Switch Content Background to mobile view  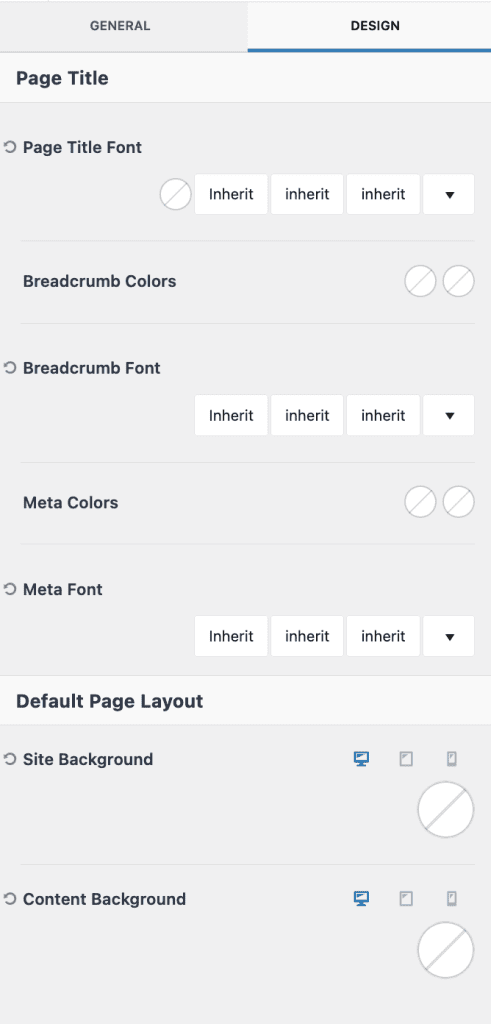click(x=451, y=899)
